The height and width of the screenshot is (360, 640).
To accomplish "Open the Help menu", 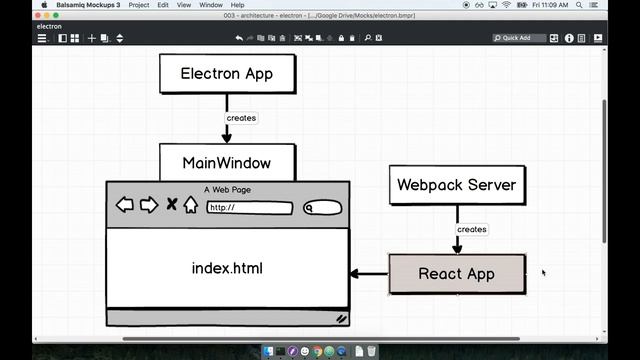I will coord(237,5).
